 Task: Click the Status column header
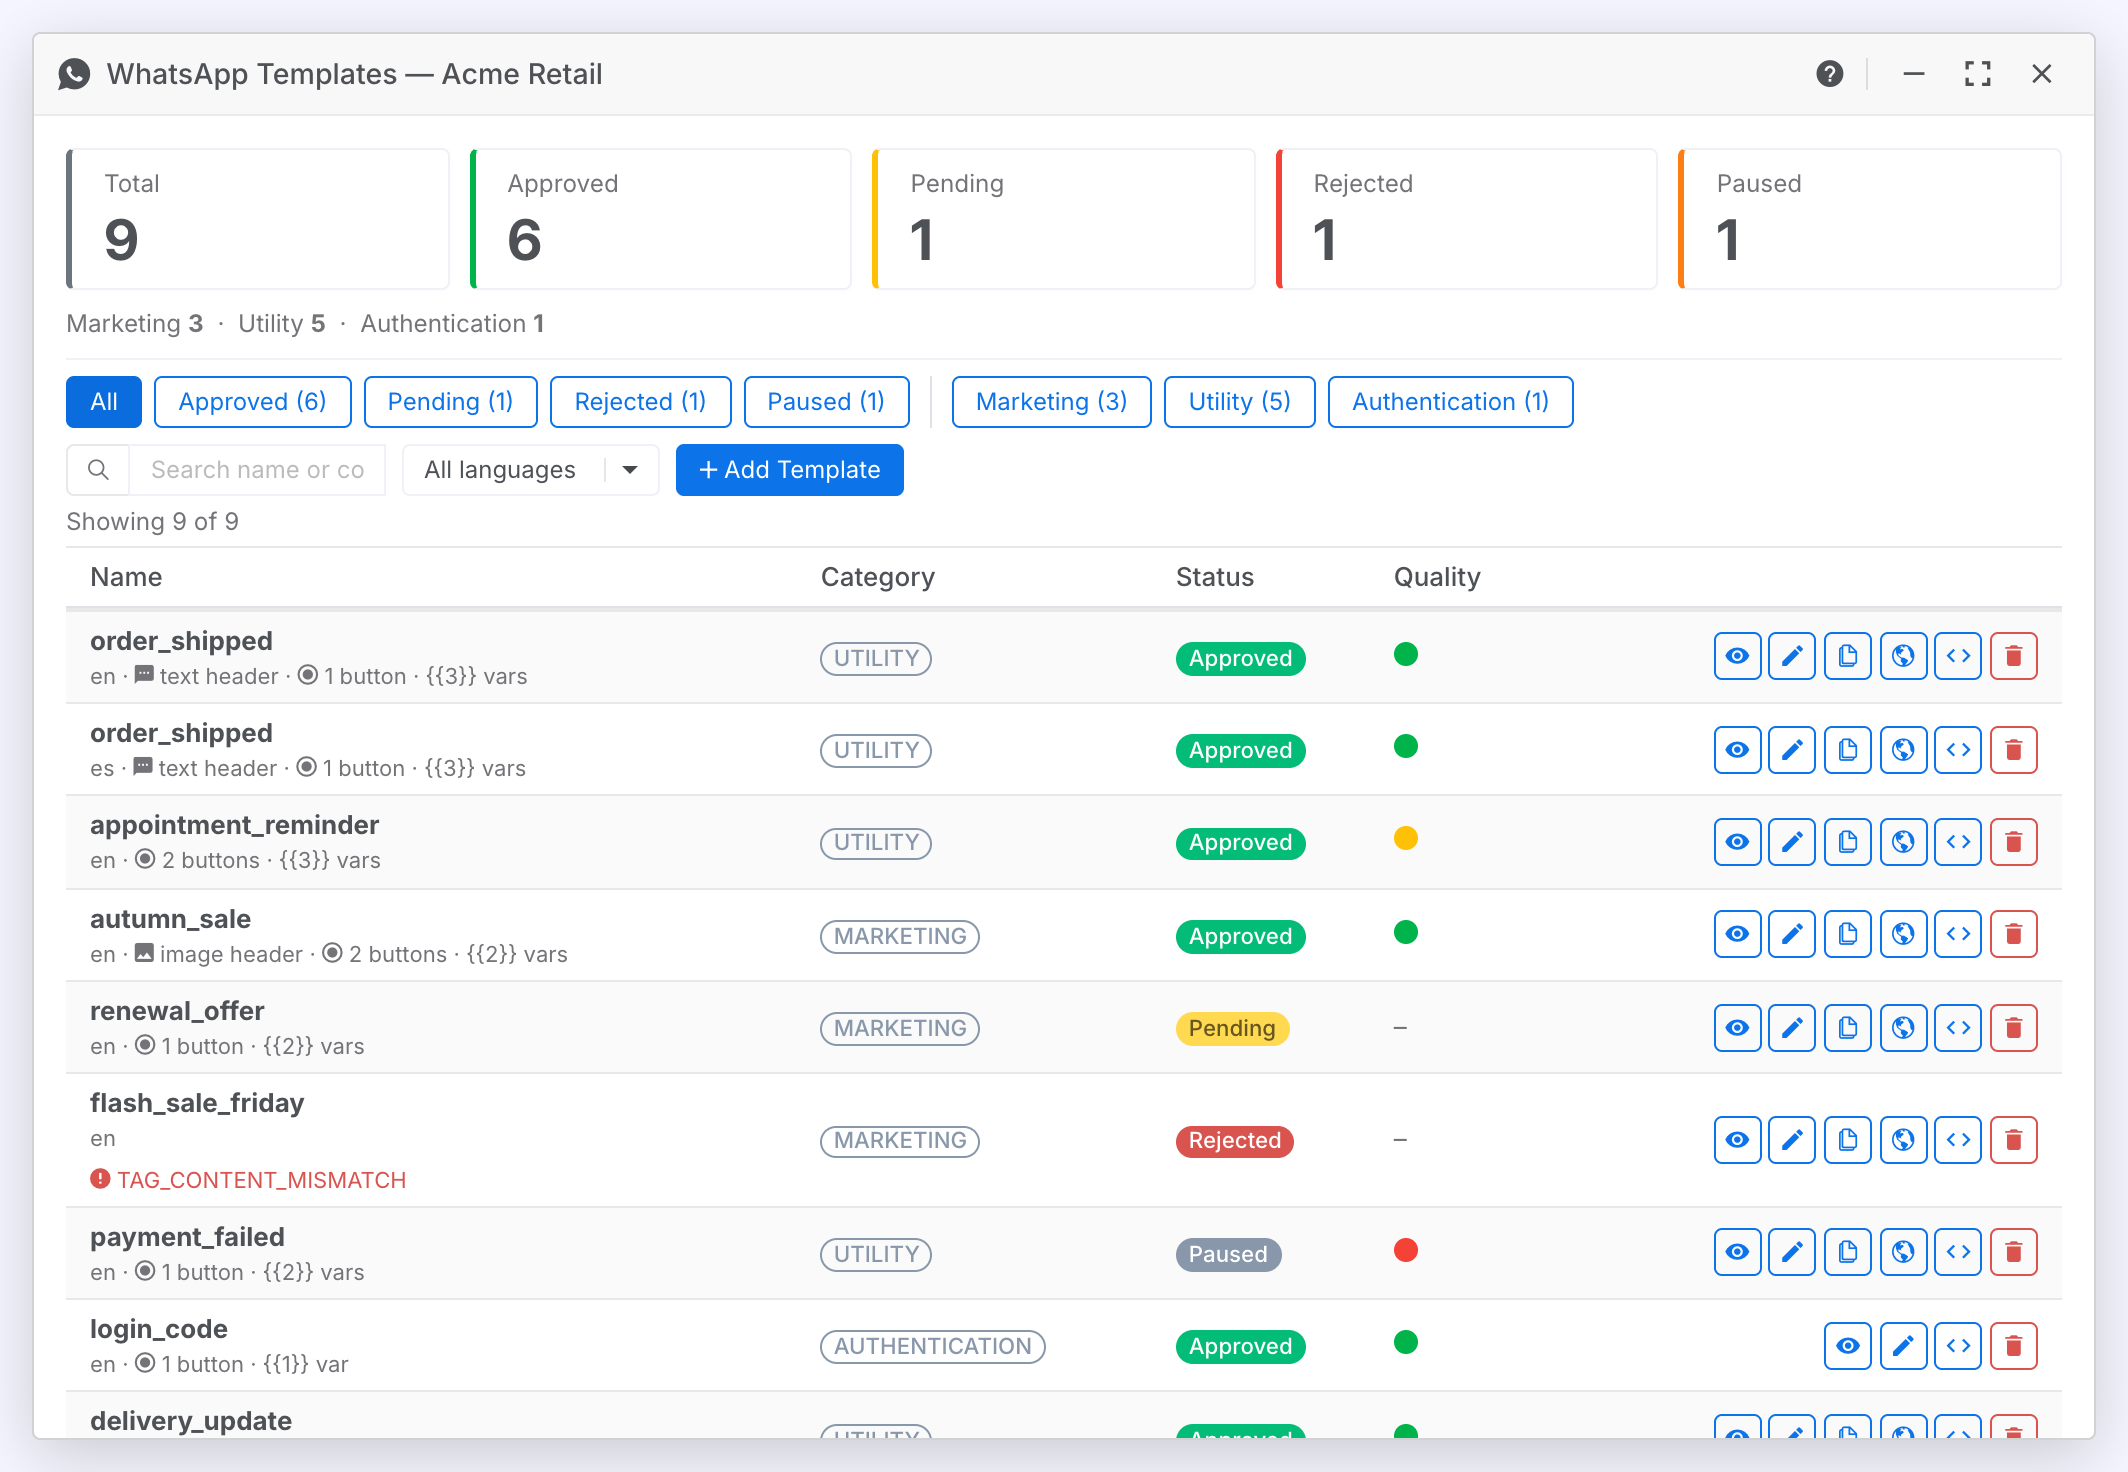(x=1215, y=577)
